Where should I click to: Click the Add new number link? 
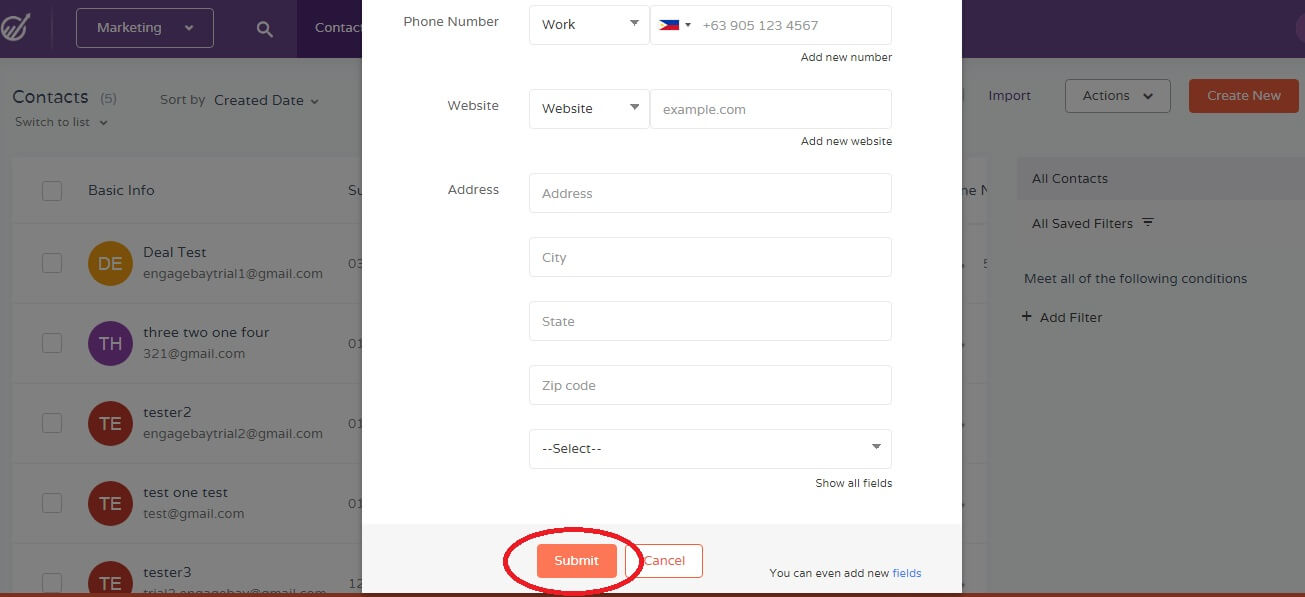845,57
